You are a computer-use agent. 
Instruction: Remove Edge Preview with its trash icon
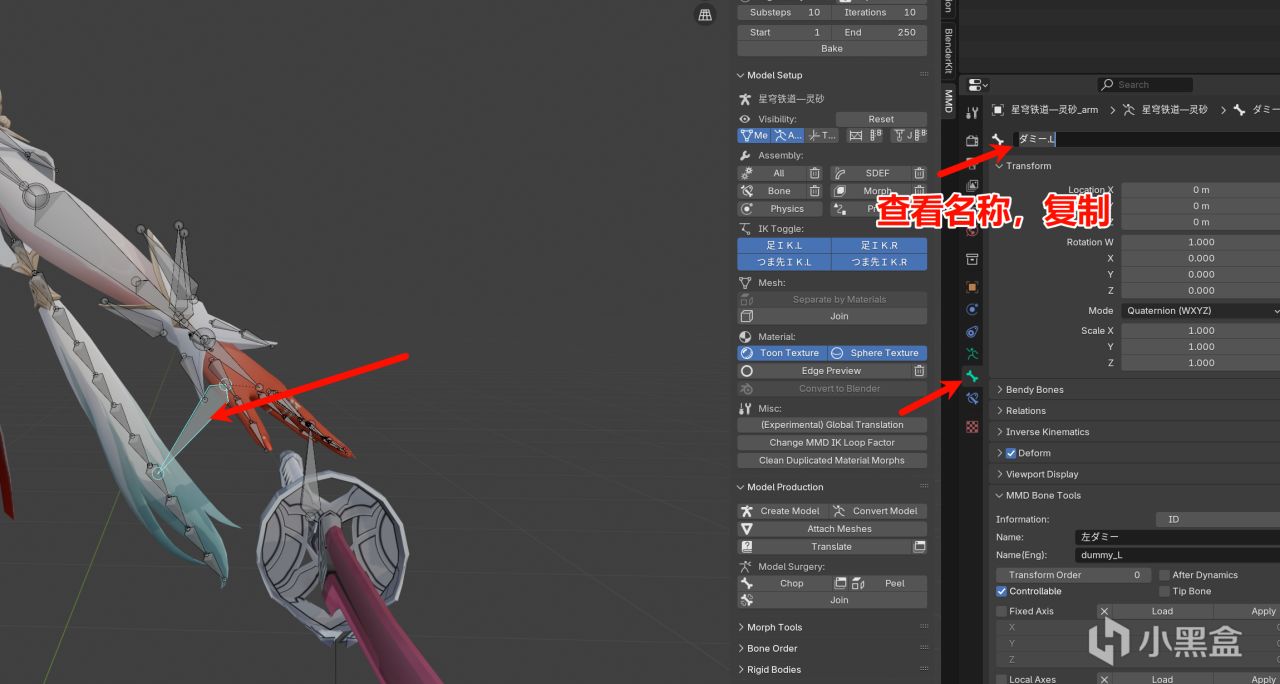[919, 371]
